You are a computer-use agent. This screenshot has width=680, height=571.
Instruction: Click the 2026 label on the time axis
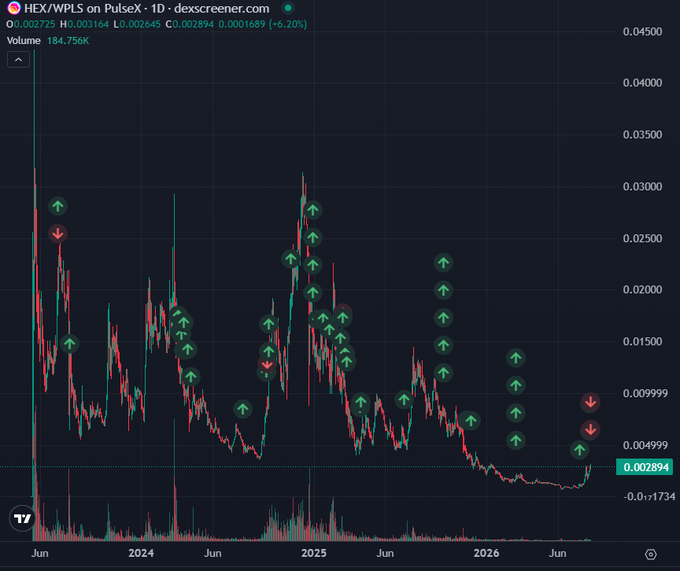coord(486,553)
